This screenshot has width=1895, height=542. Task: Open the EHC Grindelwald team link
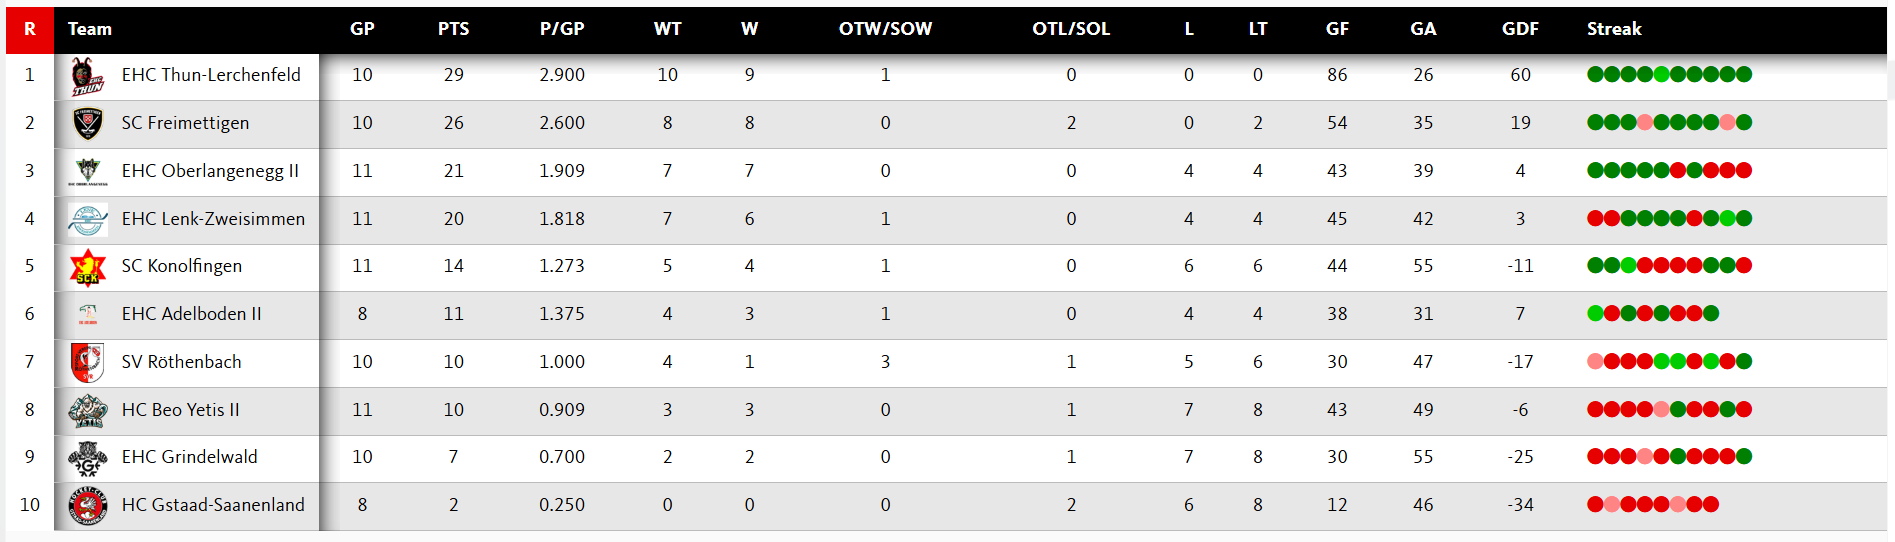pos(189,457)
